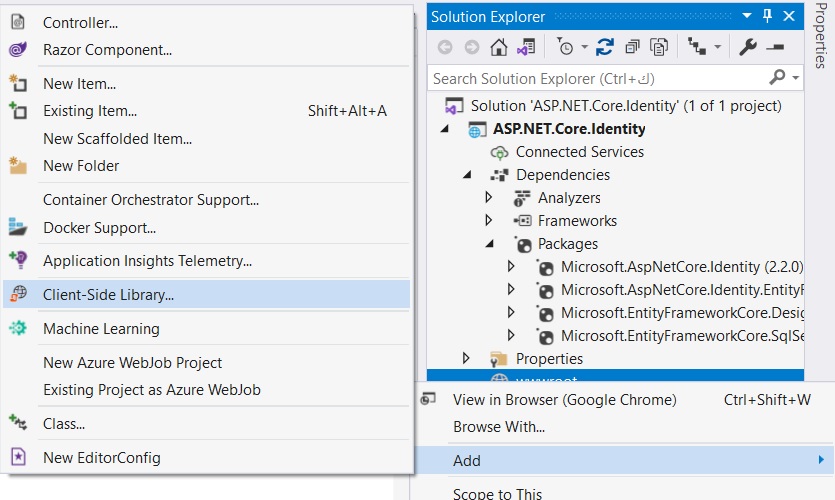Select Connected Services in the tree
Image resolution: width=835 pixels, height=500 pixels.
579,152
